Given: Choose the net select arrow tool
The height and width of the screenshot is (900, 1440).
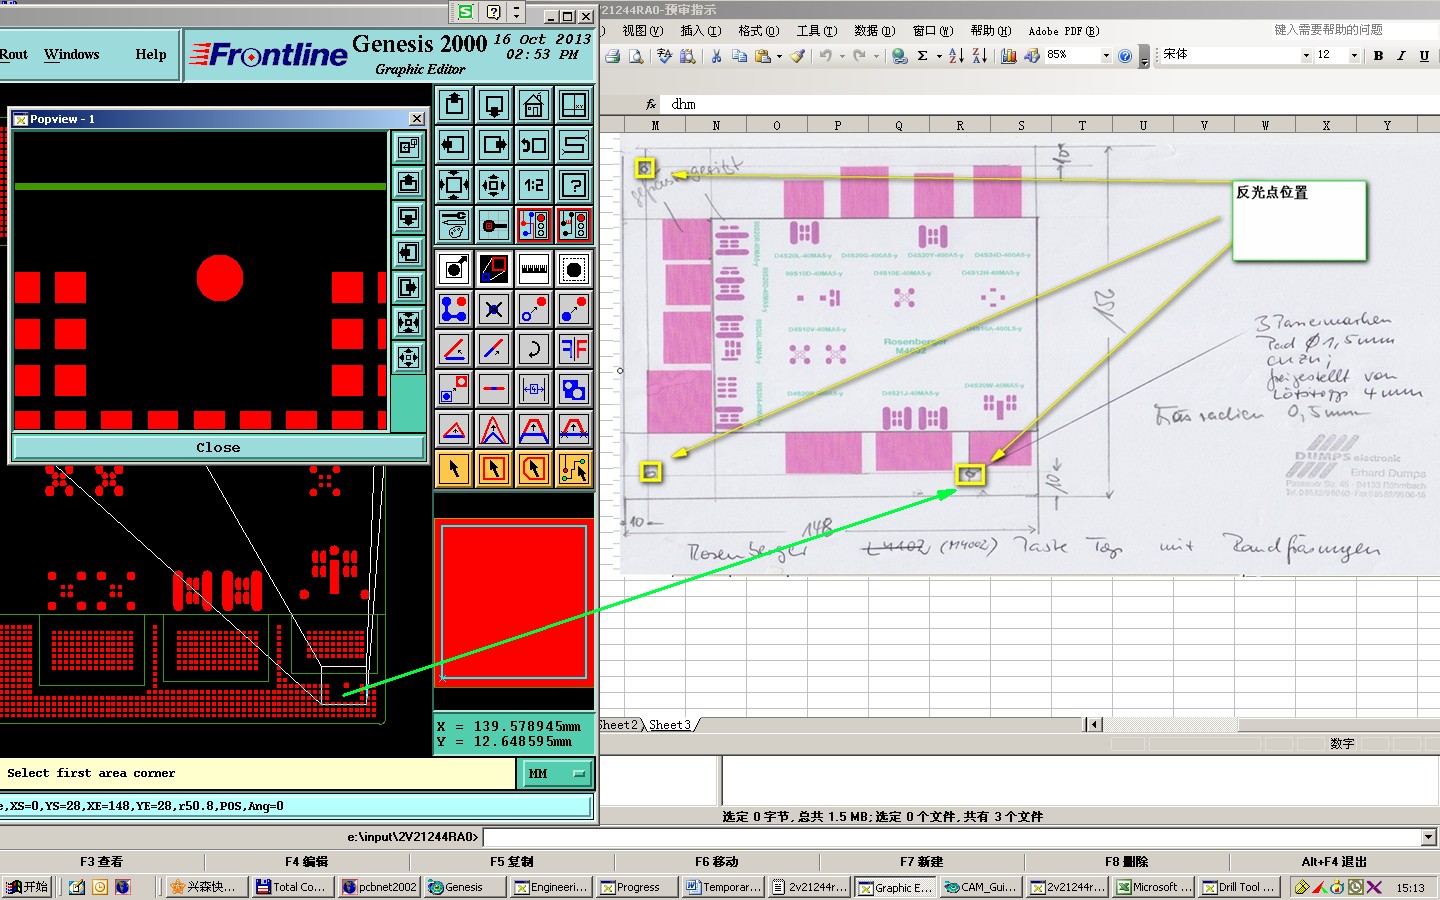Looking at the screenshot, I should pos(574,469).
